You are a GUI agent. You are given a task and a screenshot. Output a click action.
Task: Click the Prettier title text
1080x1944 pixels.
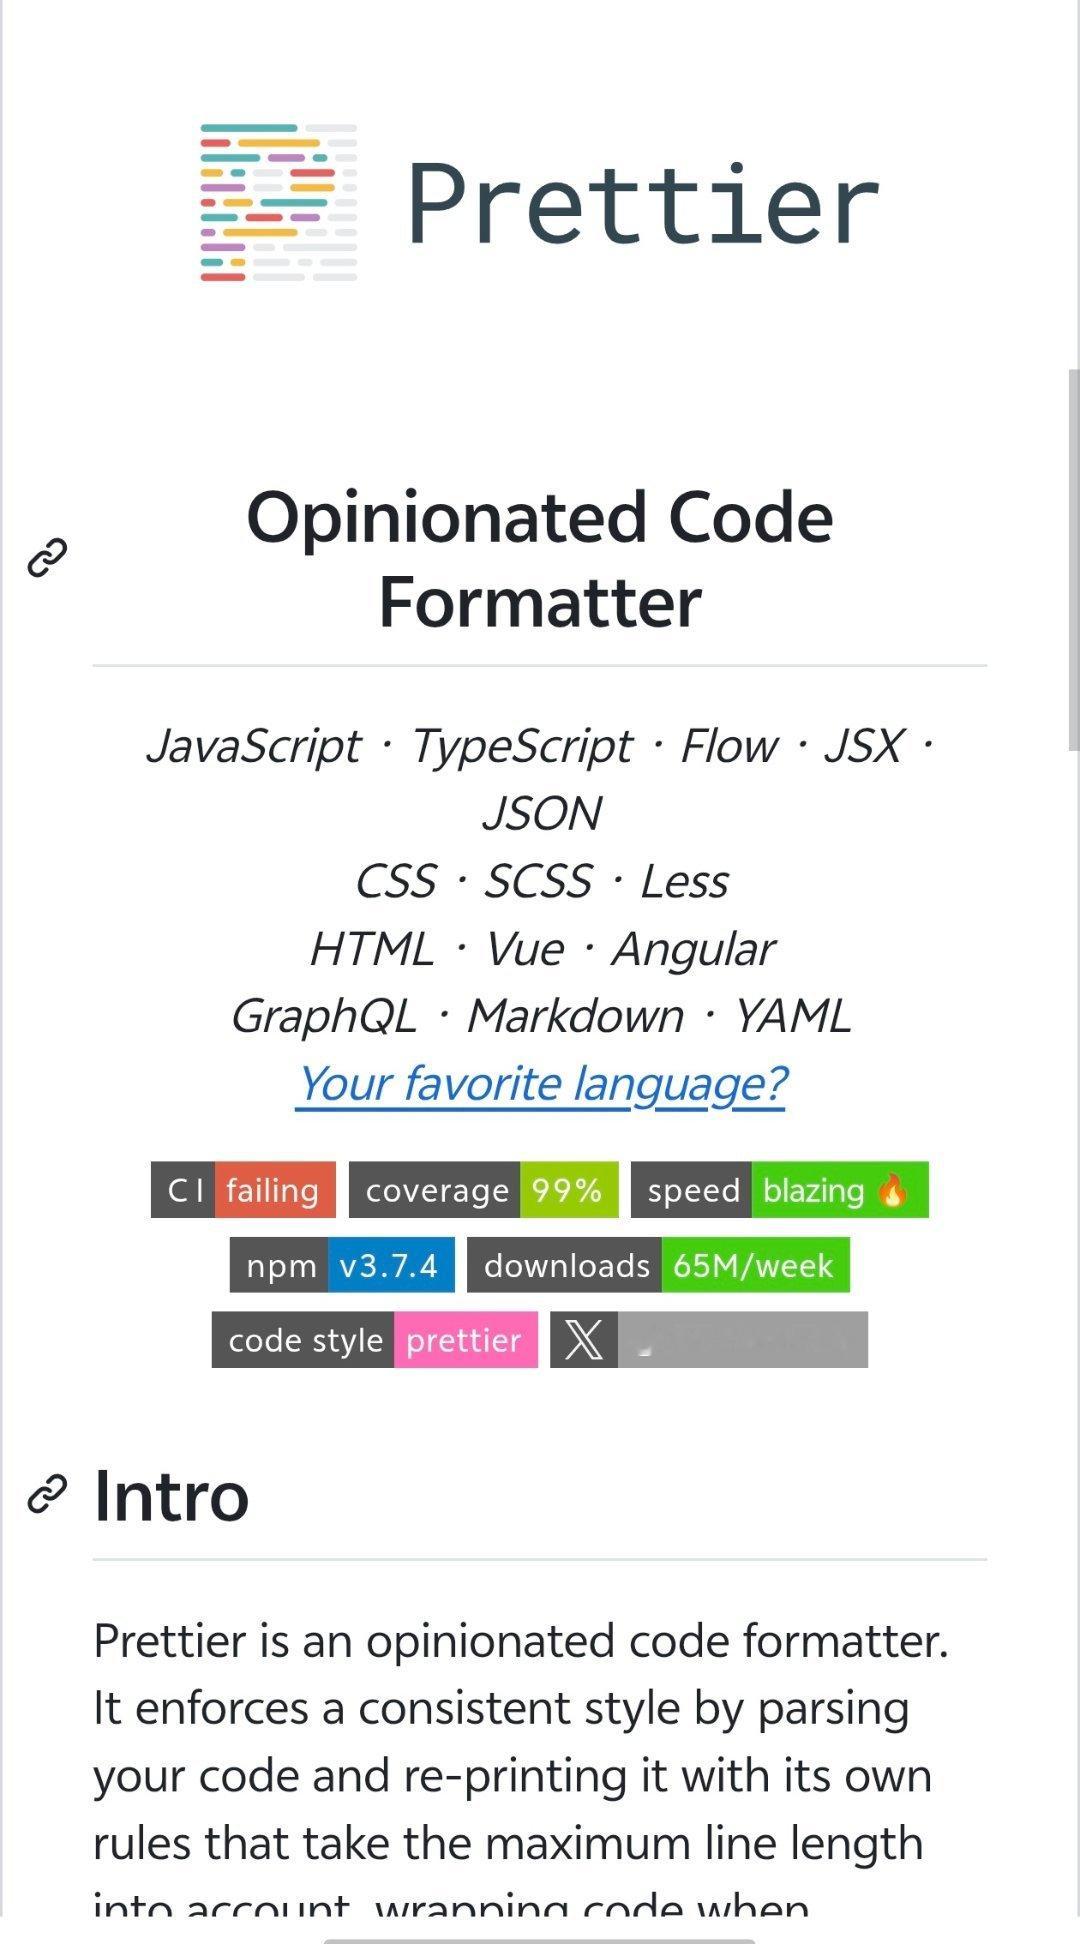point(642,205)
